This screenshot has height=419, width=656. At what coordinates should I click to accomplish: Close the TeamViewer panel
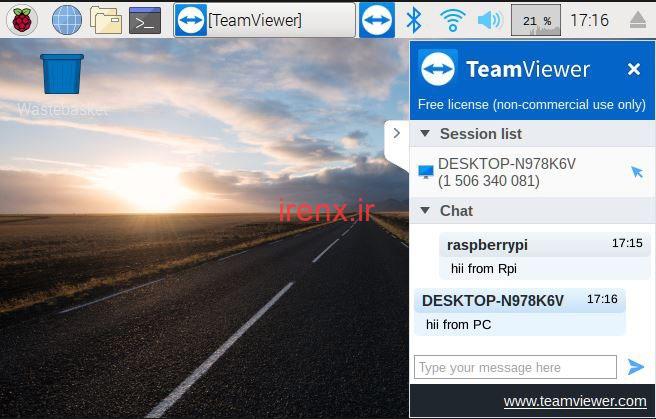coord(633,69)
